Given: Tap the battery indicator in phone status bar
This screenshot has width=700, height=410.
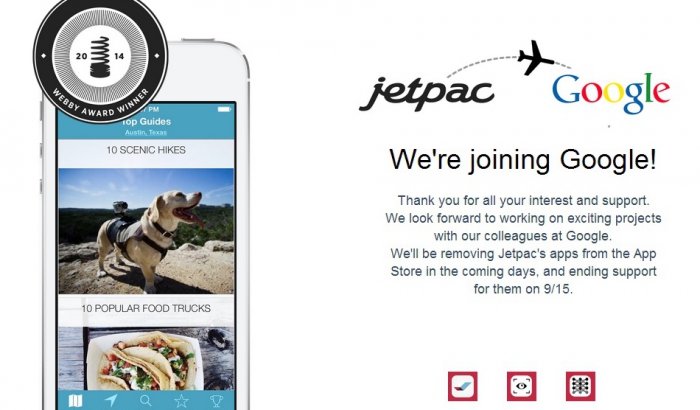Looking at the screenshot, I should [224, 109].
